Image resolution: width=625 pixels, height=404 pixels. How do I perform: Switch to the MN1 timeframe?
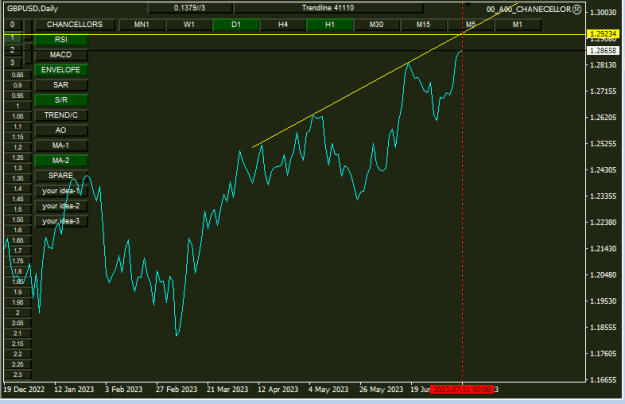[x=142, y=25]
